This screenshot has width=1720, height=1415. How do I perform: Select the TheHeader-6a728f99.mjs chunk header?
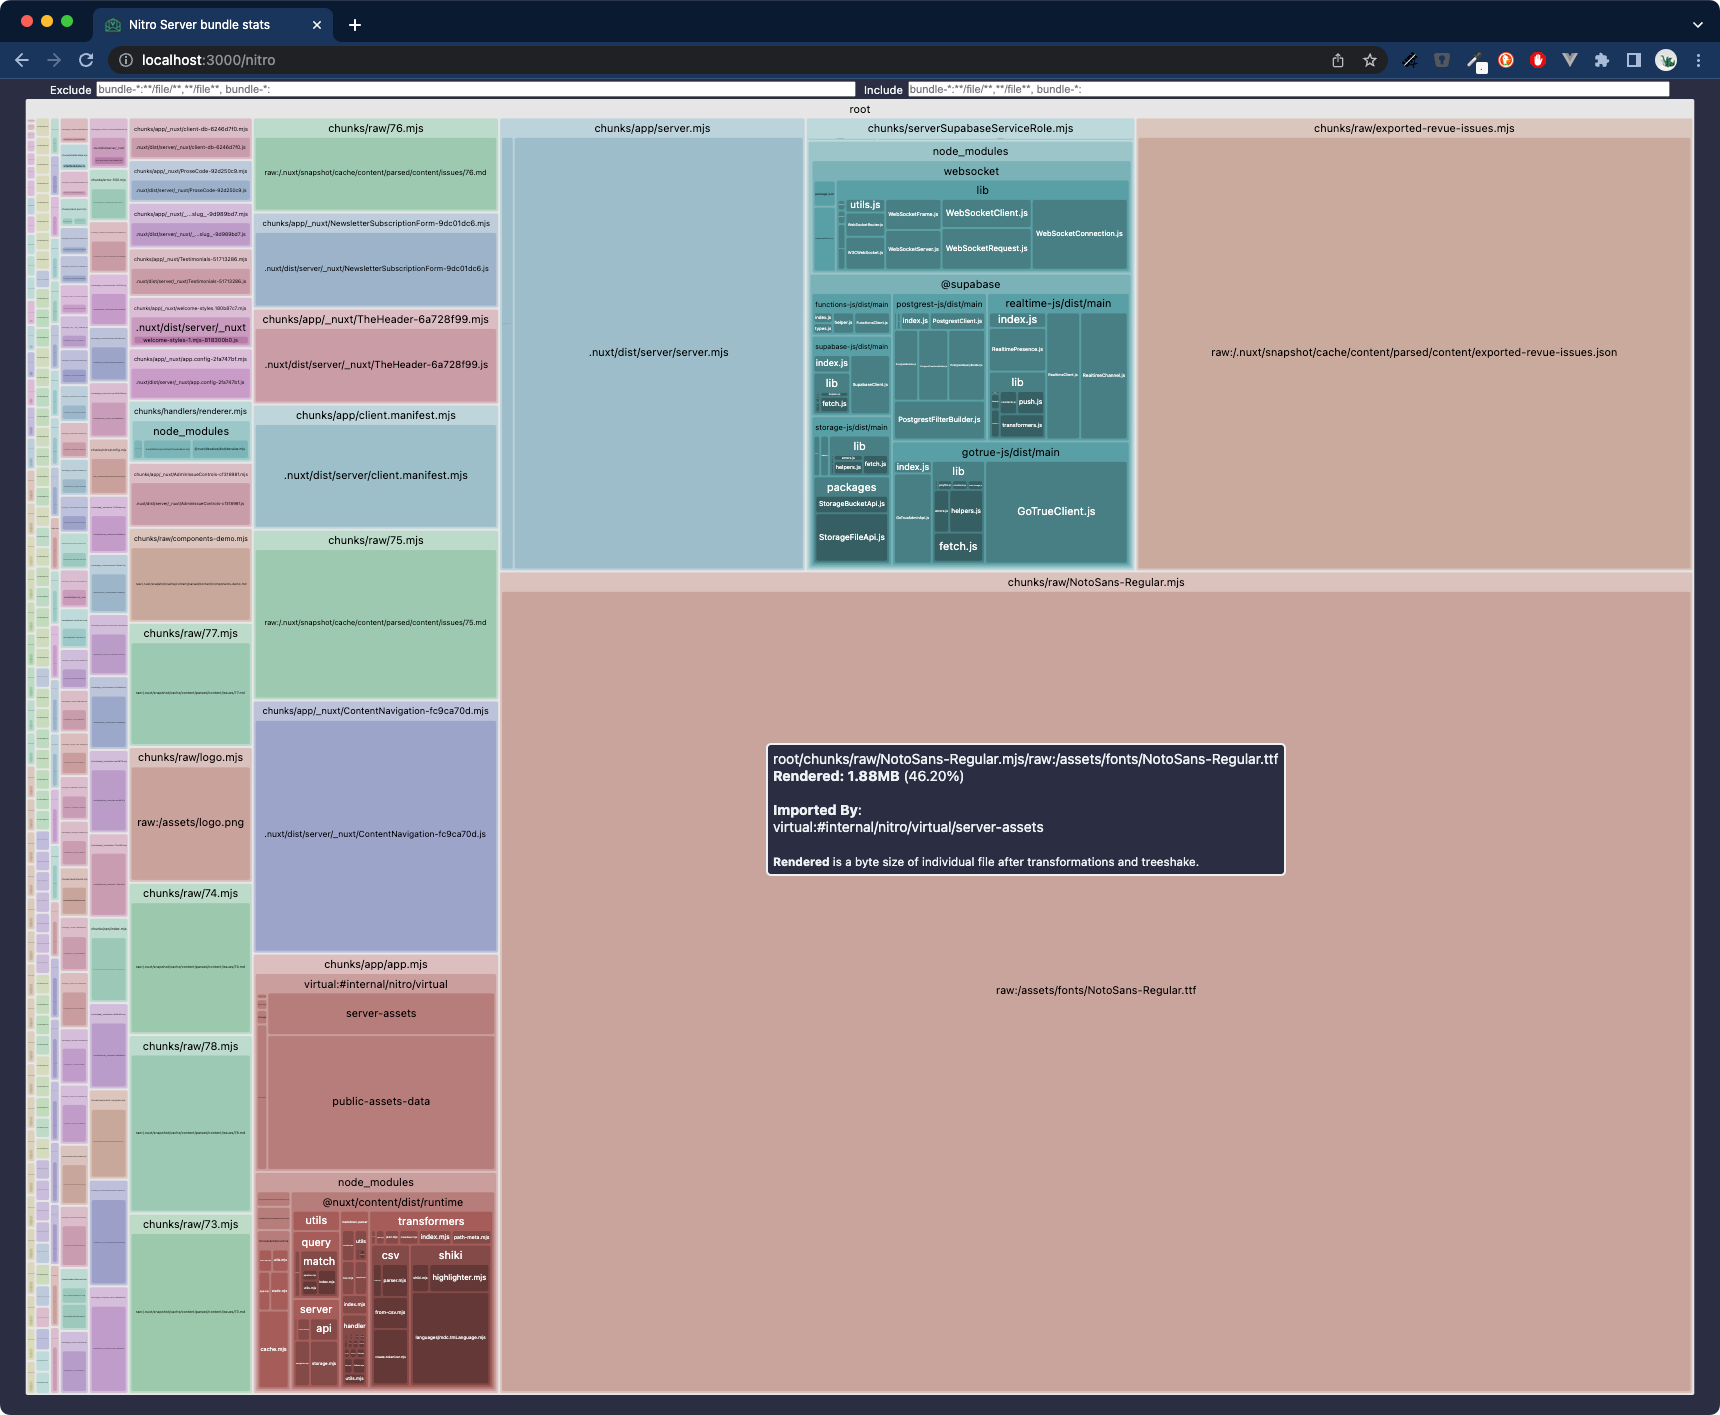tap(376, 319)
